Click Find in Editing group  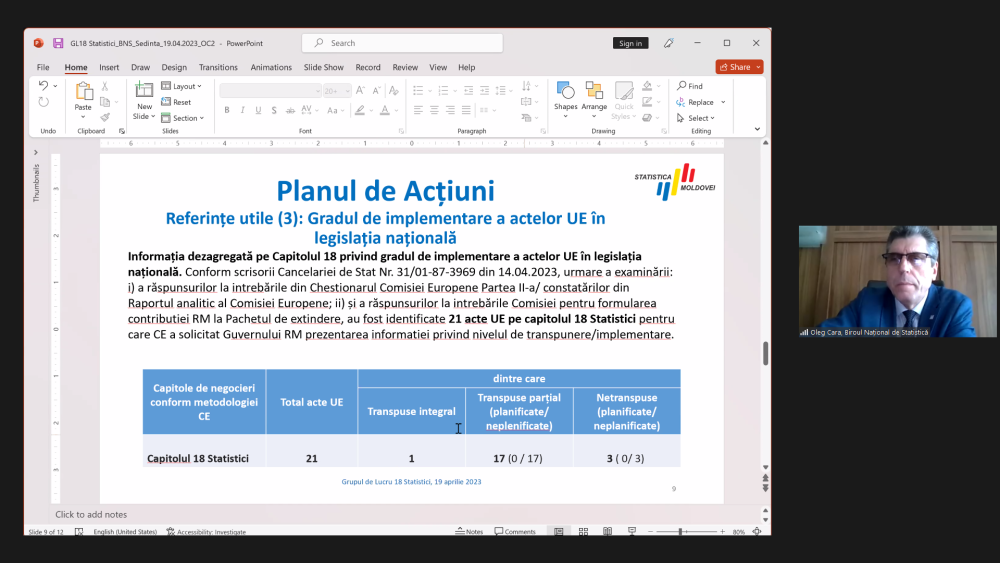click(689, 86)
